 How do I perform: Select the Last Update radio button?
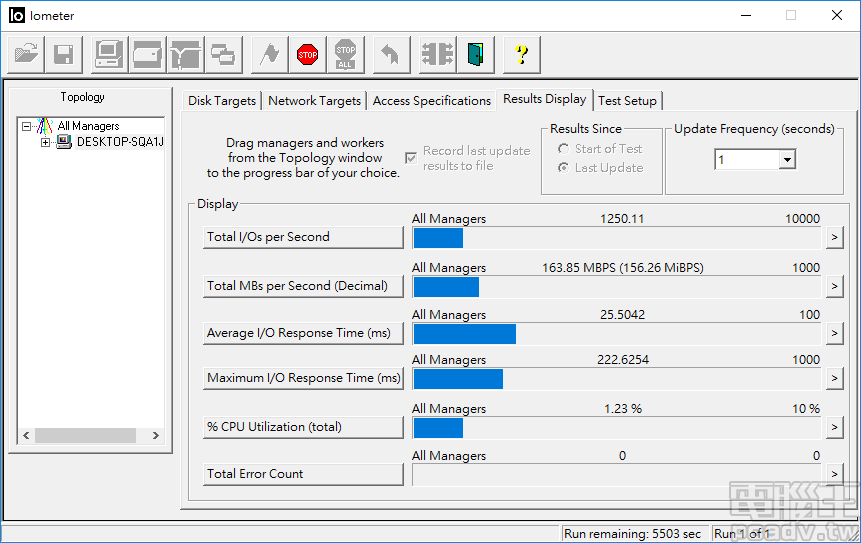[564, 168]
